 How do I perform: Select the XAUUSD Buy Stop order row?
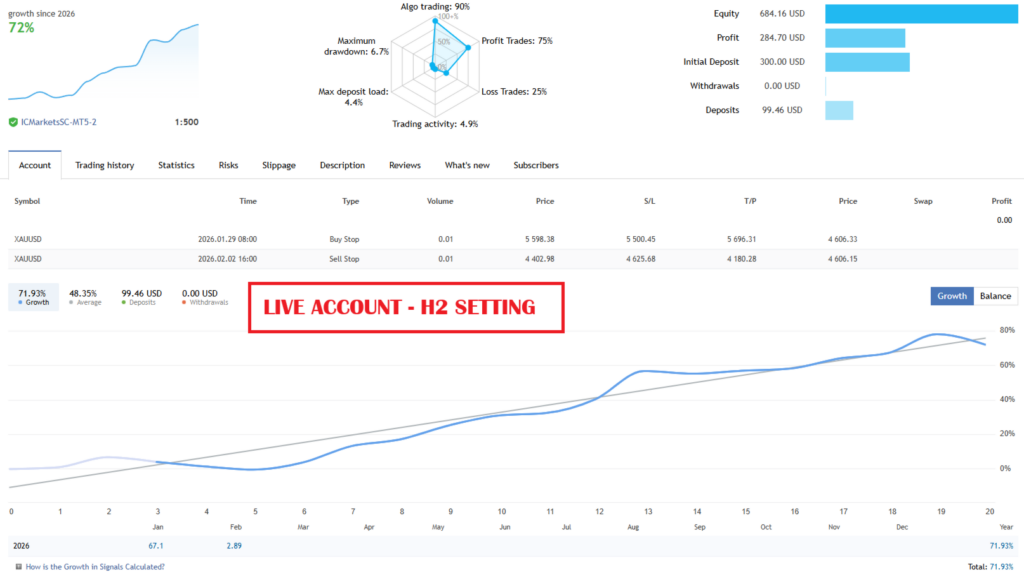(x=513, y=239)
